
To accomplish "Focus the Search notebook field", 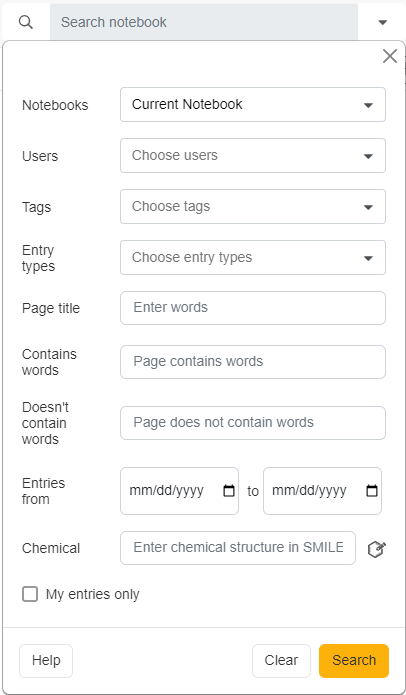I will pos(204,22).
